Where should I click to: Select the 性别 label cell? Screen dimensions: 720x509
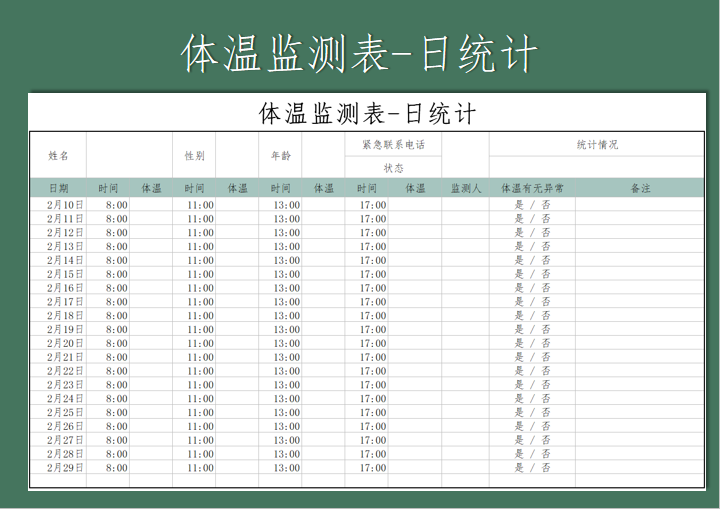point(194,156)
